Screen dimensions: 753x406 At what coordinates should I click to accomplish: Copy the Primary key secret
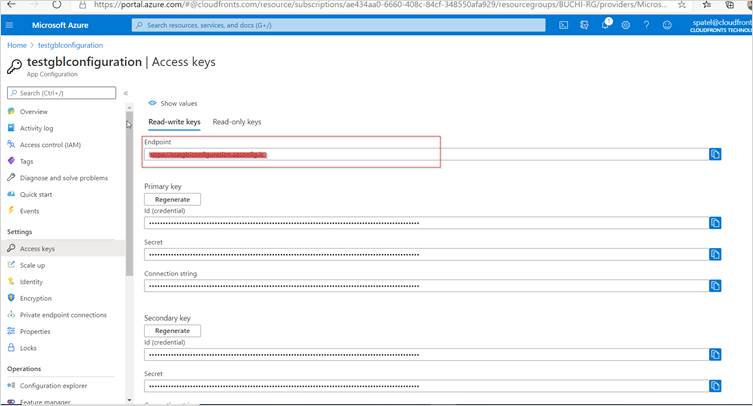pos(715,254)
